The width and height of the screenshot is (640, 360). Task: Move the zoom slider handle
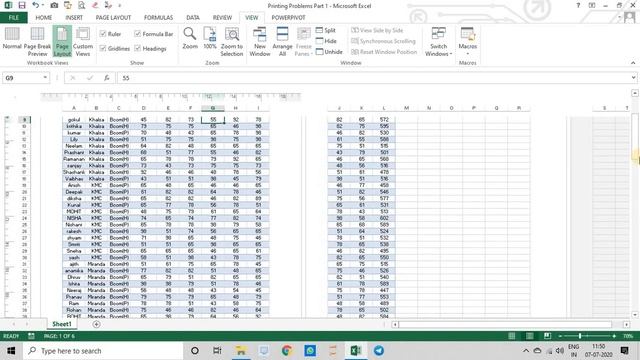(580, 336)
